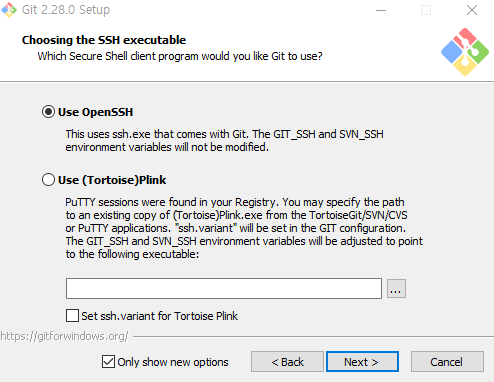Select the Use (Tortoise)Plink radio button
This screenshot has width=494, height=382.
pyautogui.click(x=48, y=180)
